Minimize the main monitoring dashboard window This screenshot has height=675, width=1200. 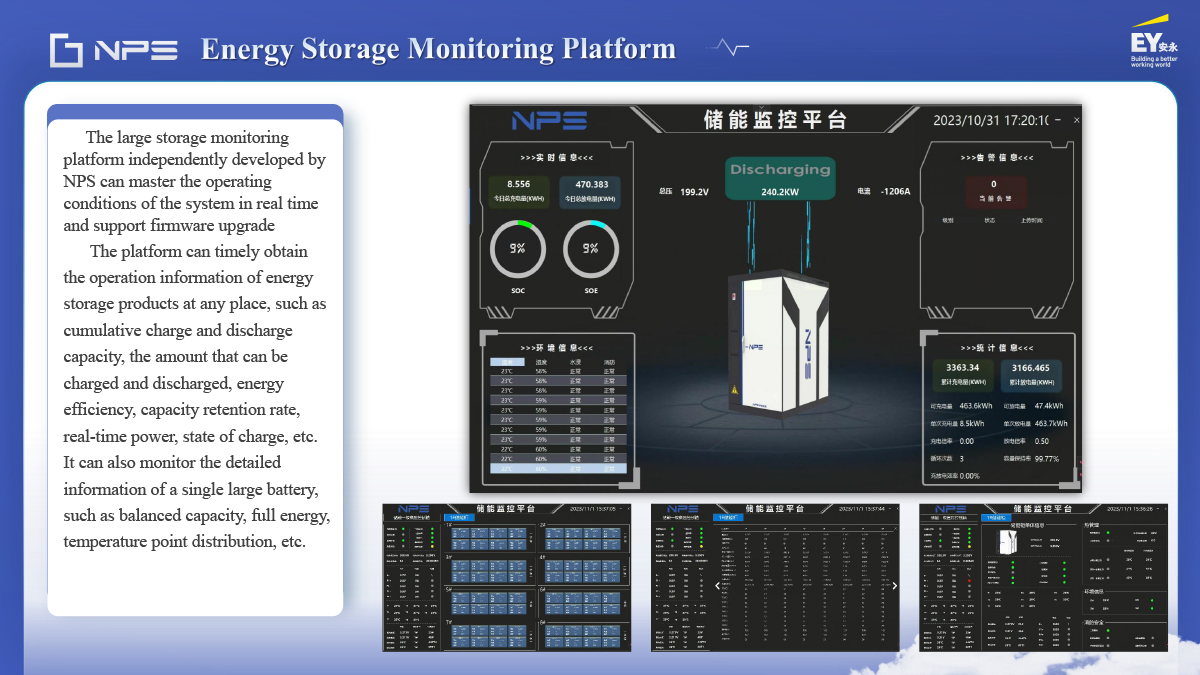pyautogui.click(x=1057, y=120)
